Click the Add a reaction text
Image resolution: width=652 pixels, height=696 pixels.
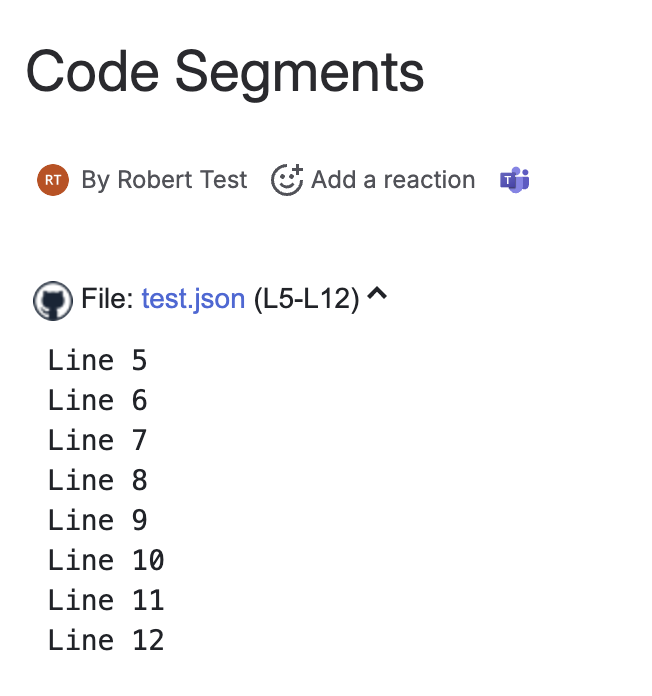point(393,180)
